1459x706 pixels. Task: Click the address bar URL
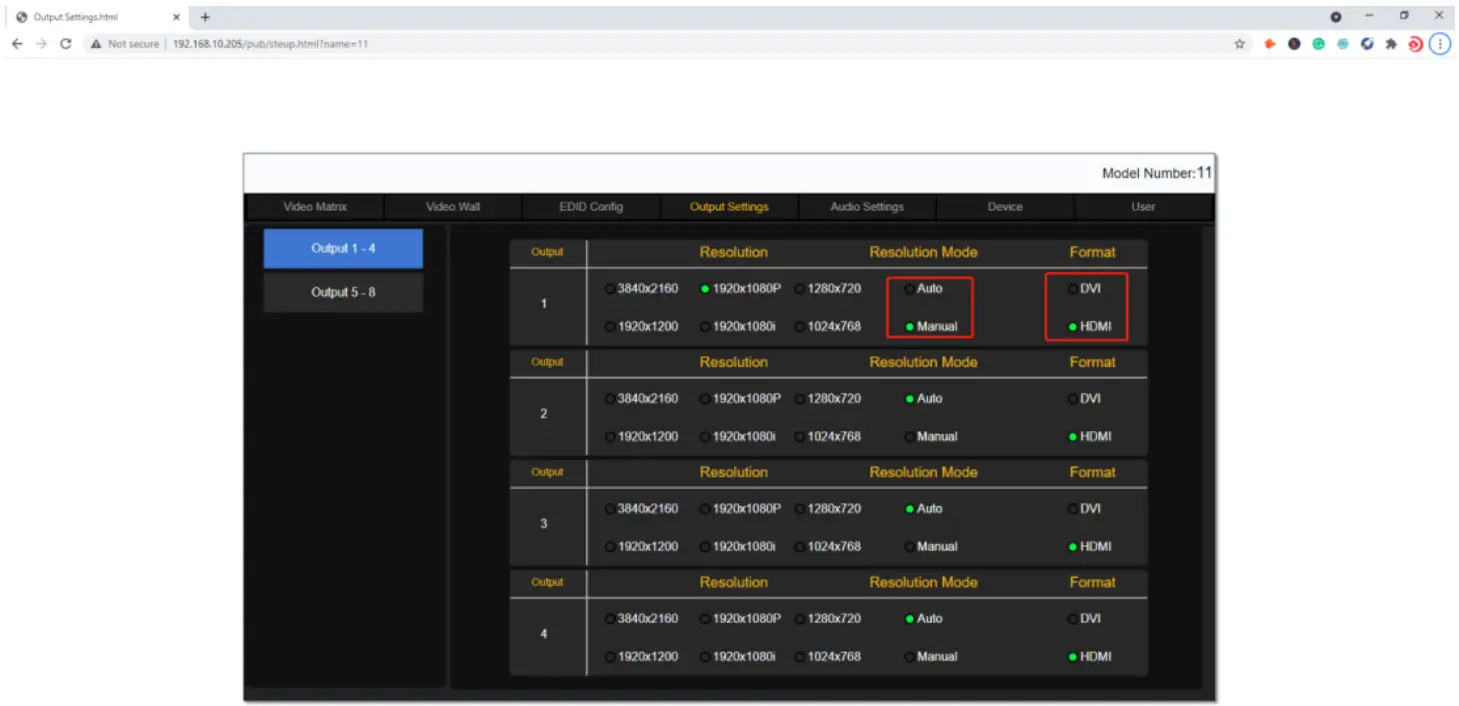point(270,44)
